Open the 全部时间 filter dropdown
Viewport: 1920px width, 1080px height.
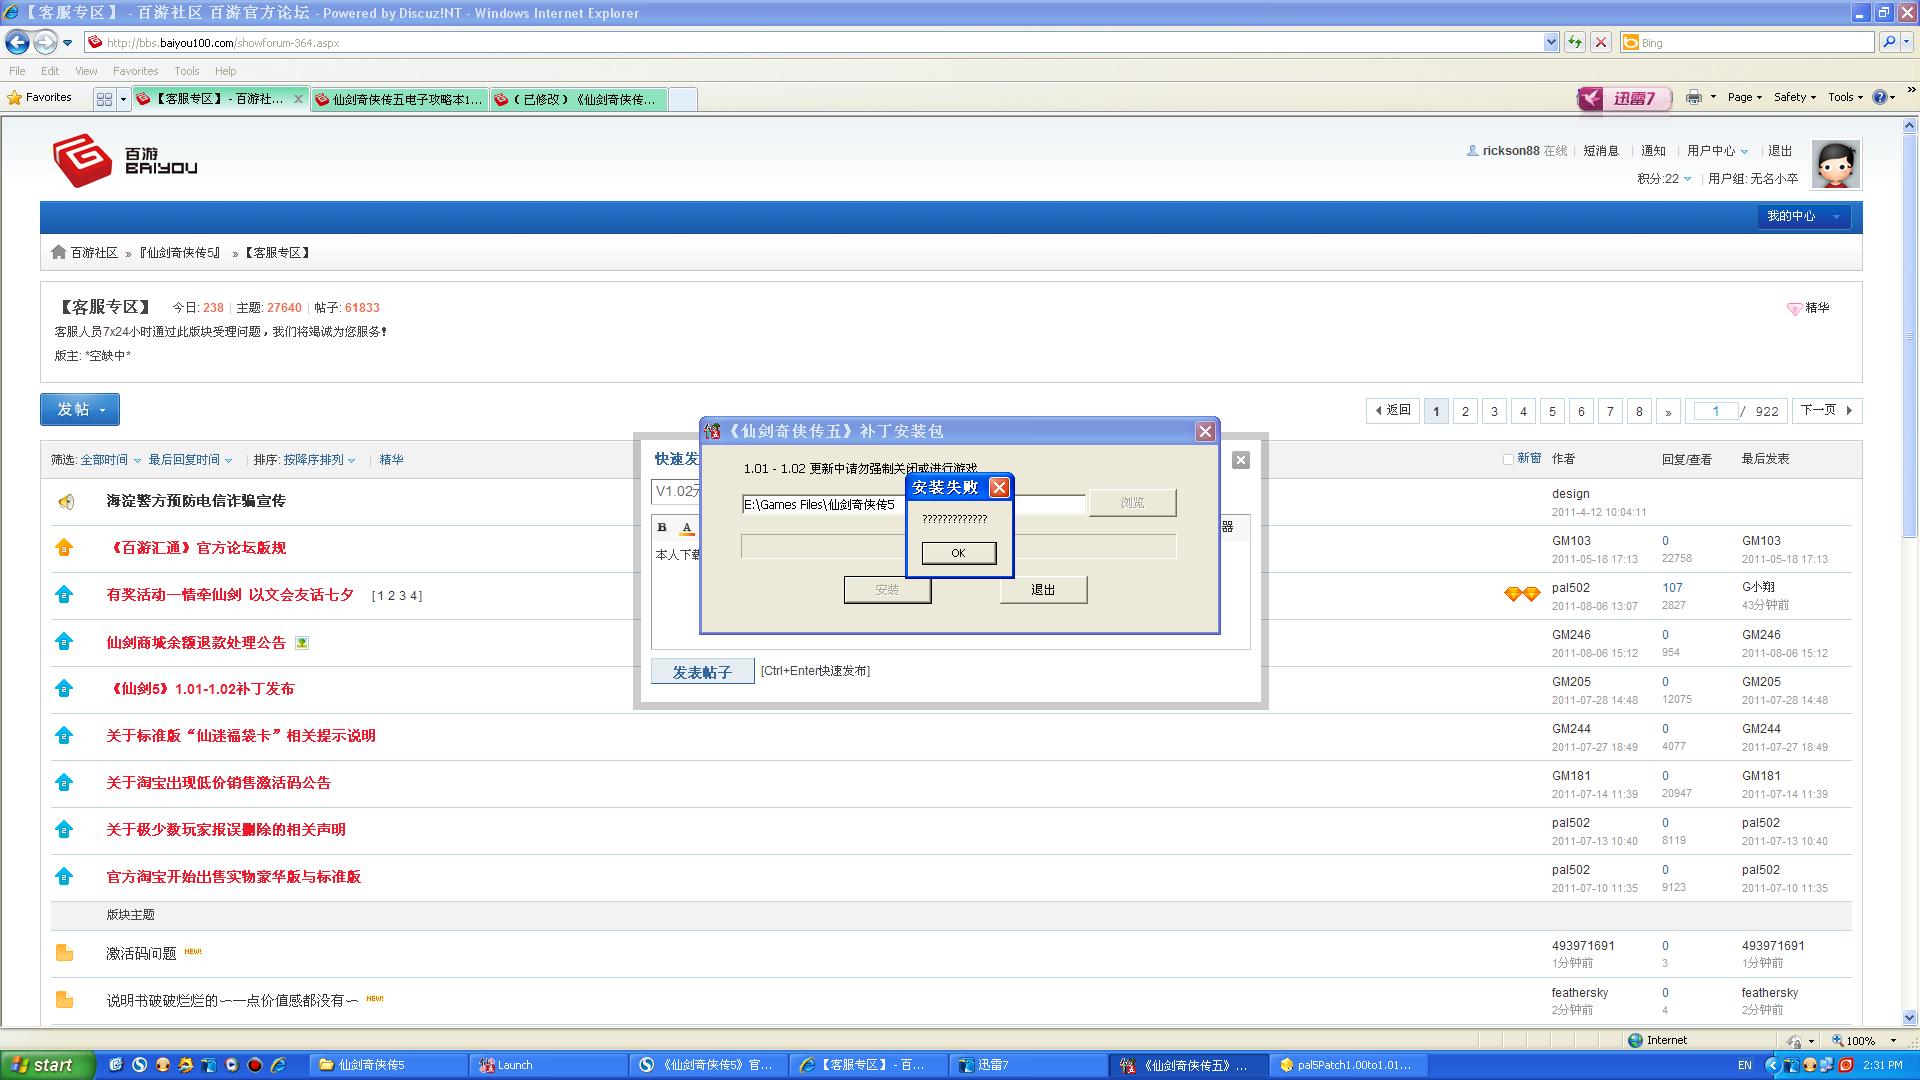point(110,460)
